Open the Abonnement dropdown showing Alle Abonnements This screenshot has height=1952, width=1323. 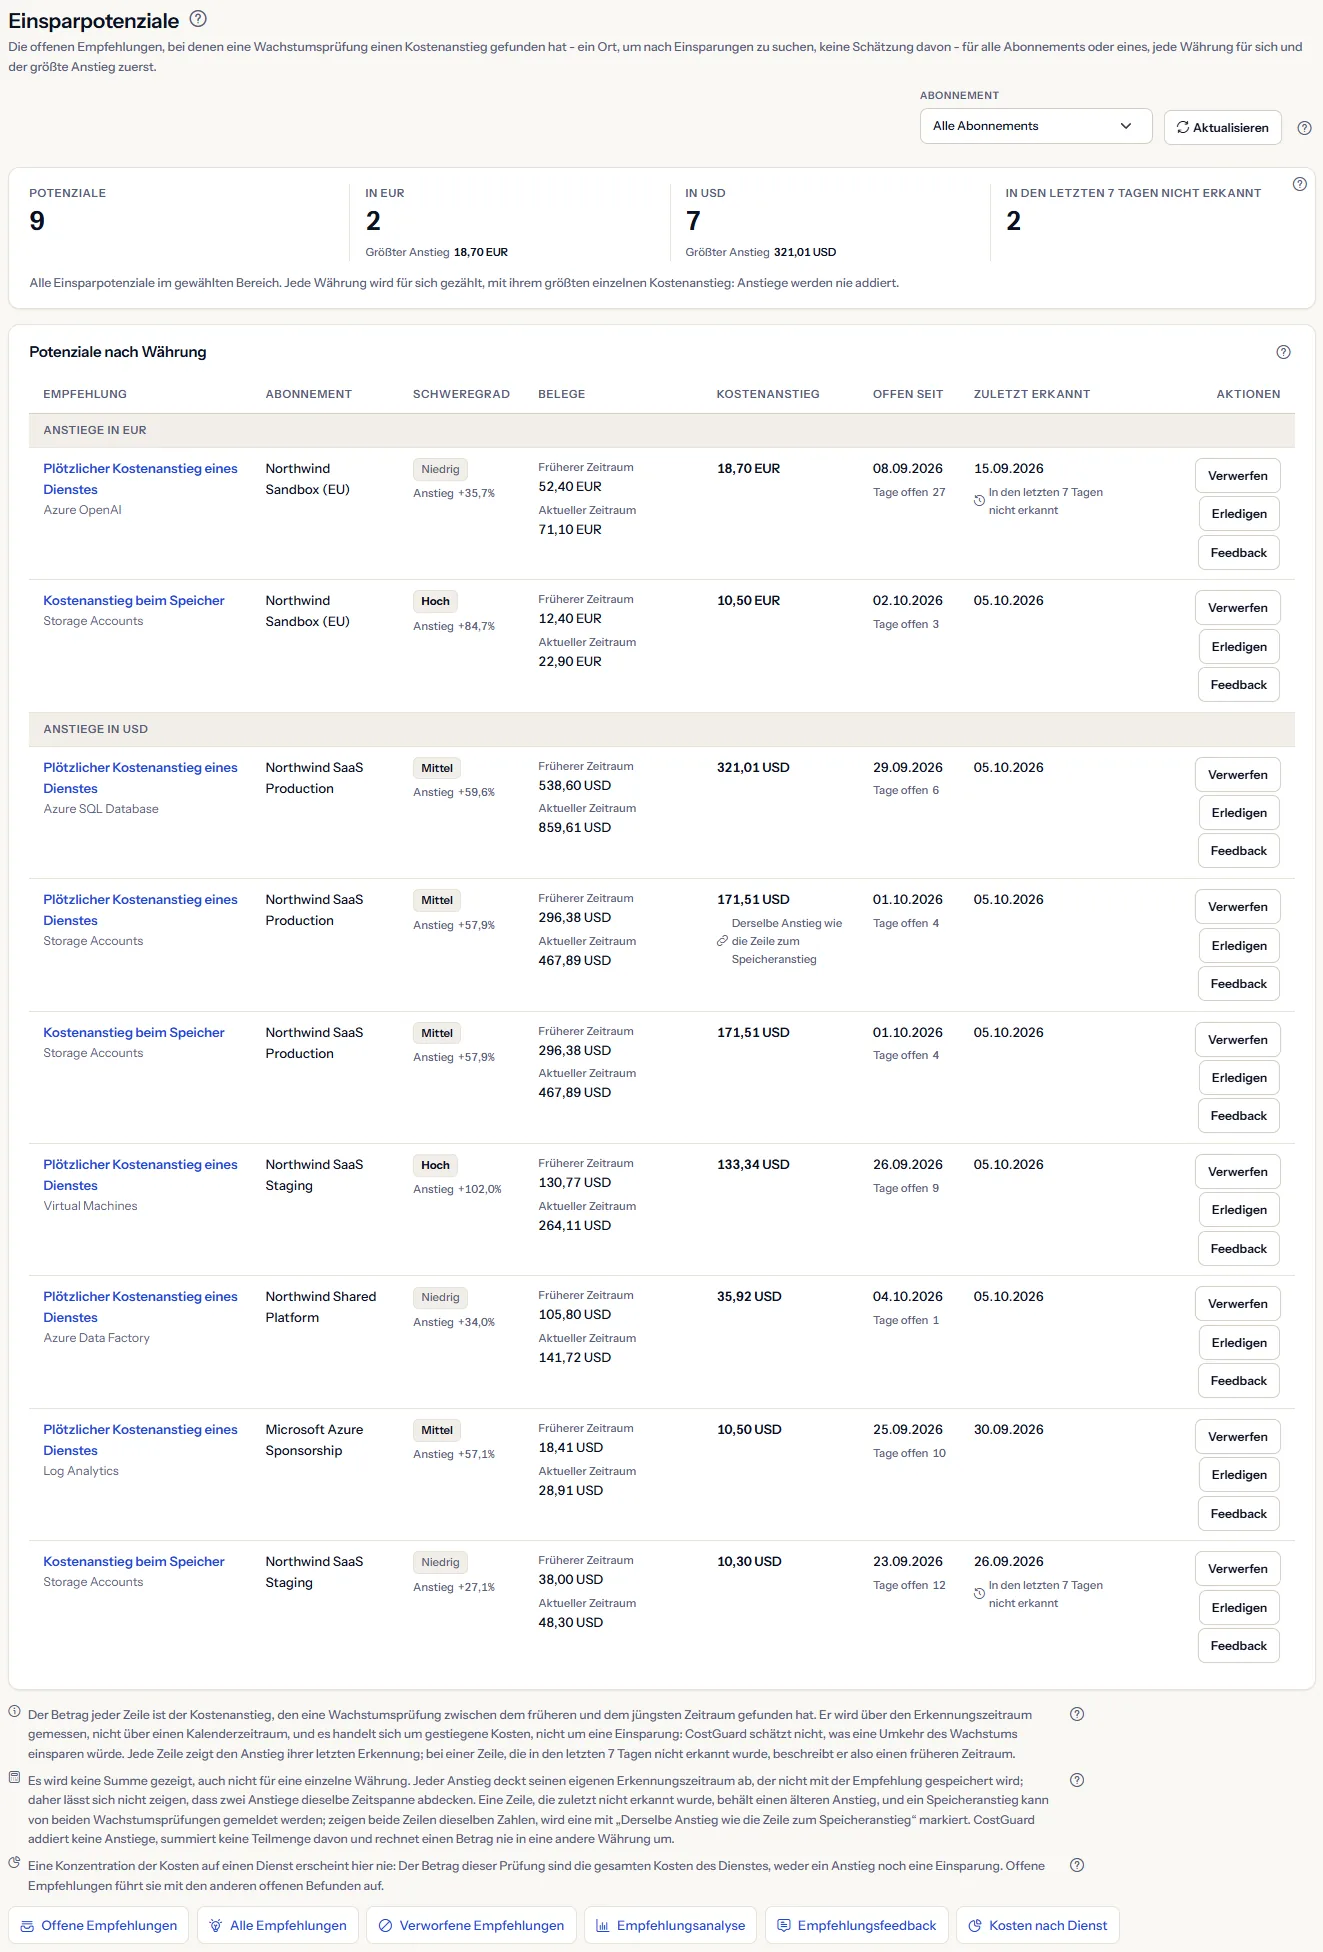[1036, 126]
